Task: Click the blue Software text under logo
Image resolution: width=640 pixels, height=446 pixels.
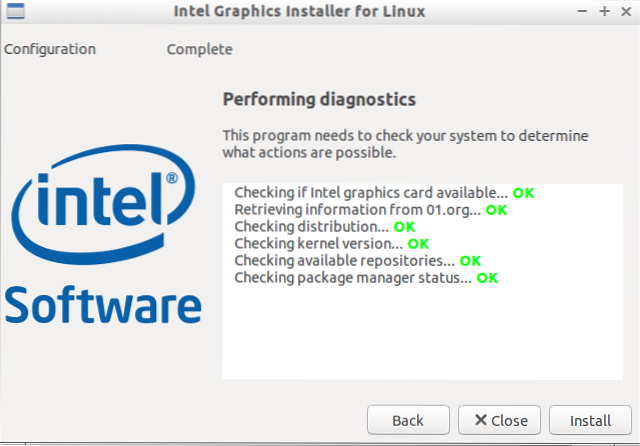Action: pos(102,304)
